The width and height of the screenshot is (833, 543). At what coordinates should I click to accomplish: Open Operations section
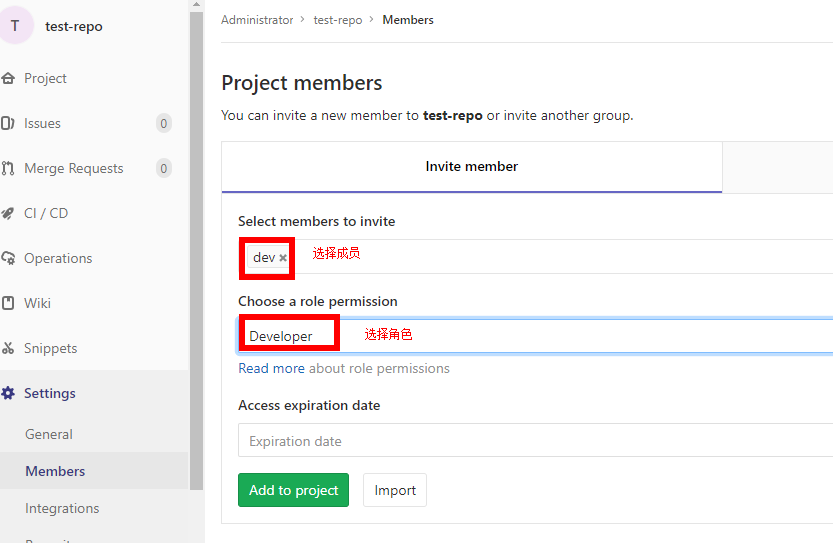coord(58,258)
